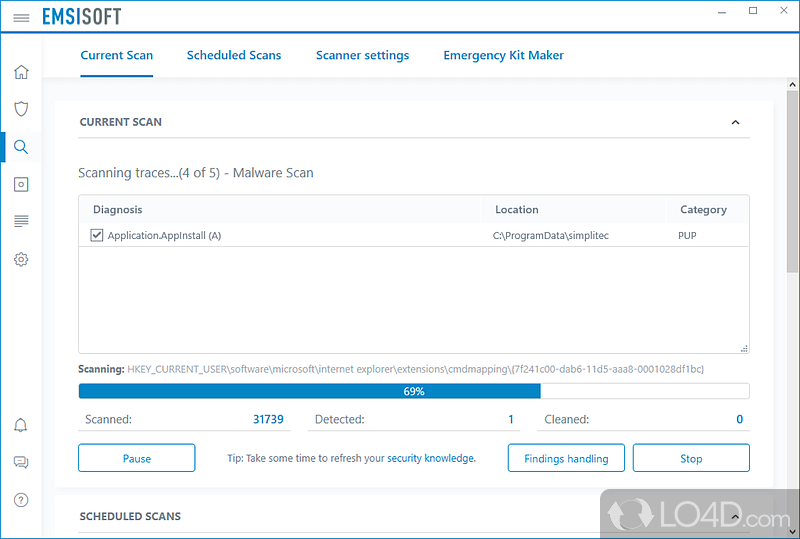Screen dimensions: 800x539
Task: Open the Quarantine icon in sidebar
Action: 21,184
